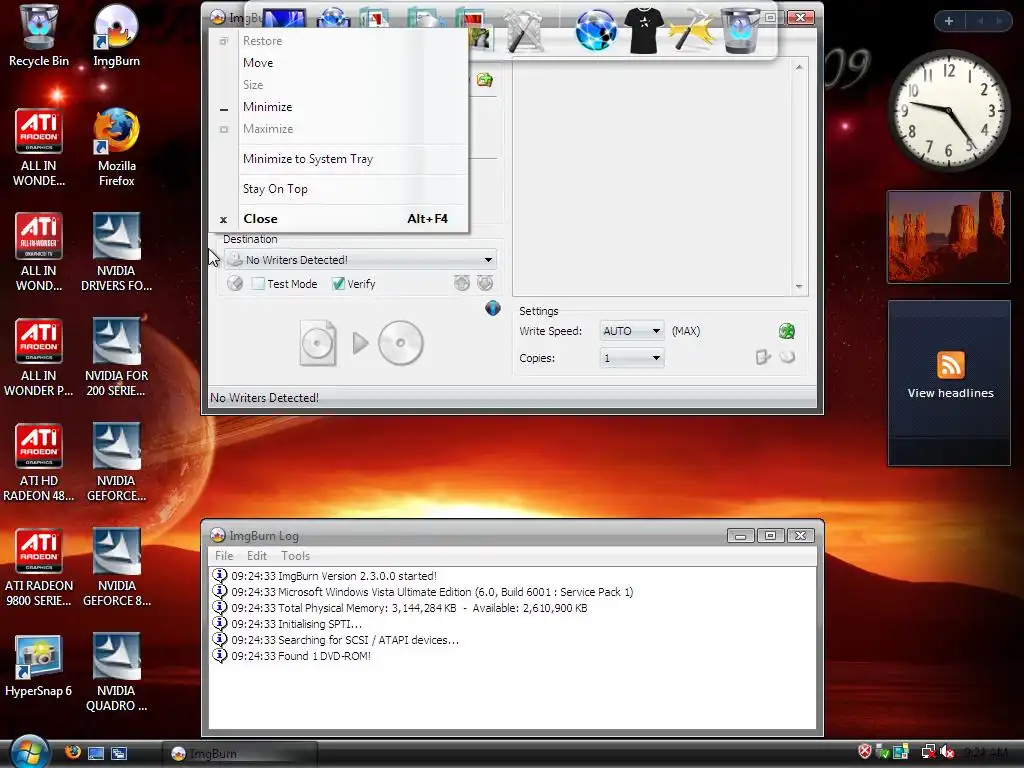Click Show Desktop in the quick launch bar
The height and width of the screenshot is (768, 1024).
[96, 753]
